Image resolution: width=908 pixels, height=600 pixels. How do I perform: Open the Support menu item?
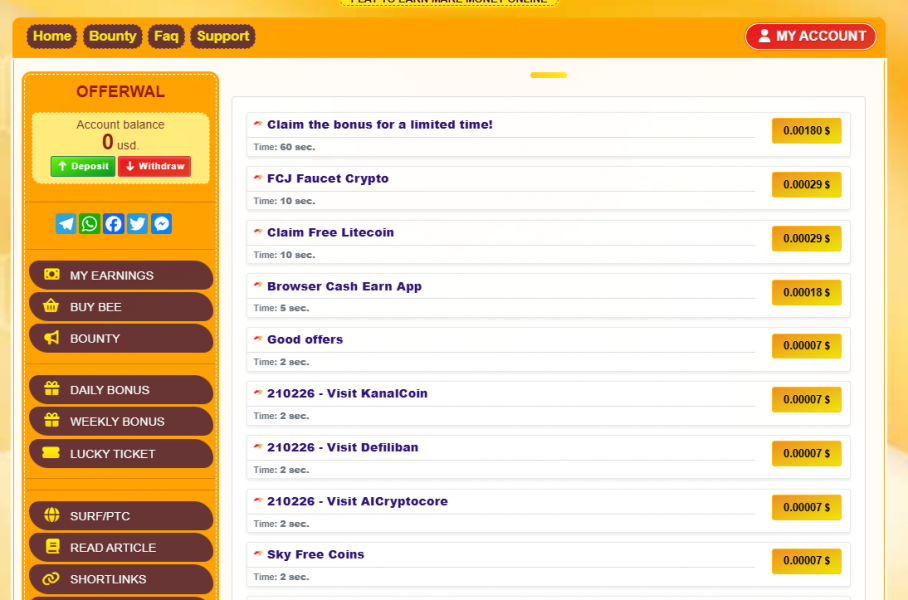coord(223,36)
